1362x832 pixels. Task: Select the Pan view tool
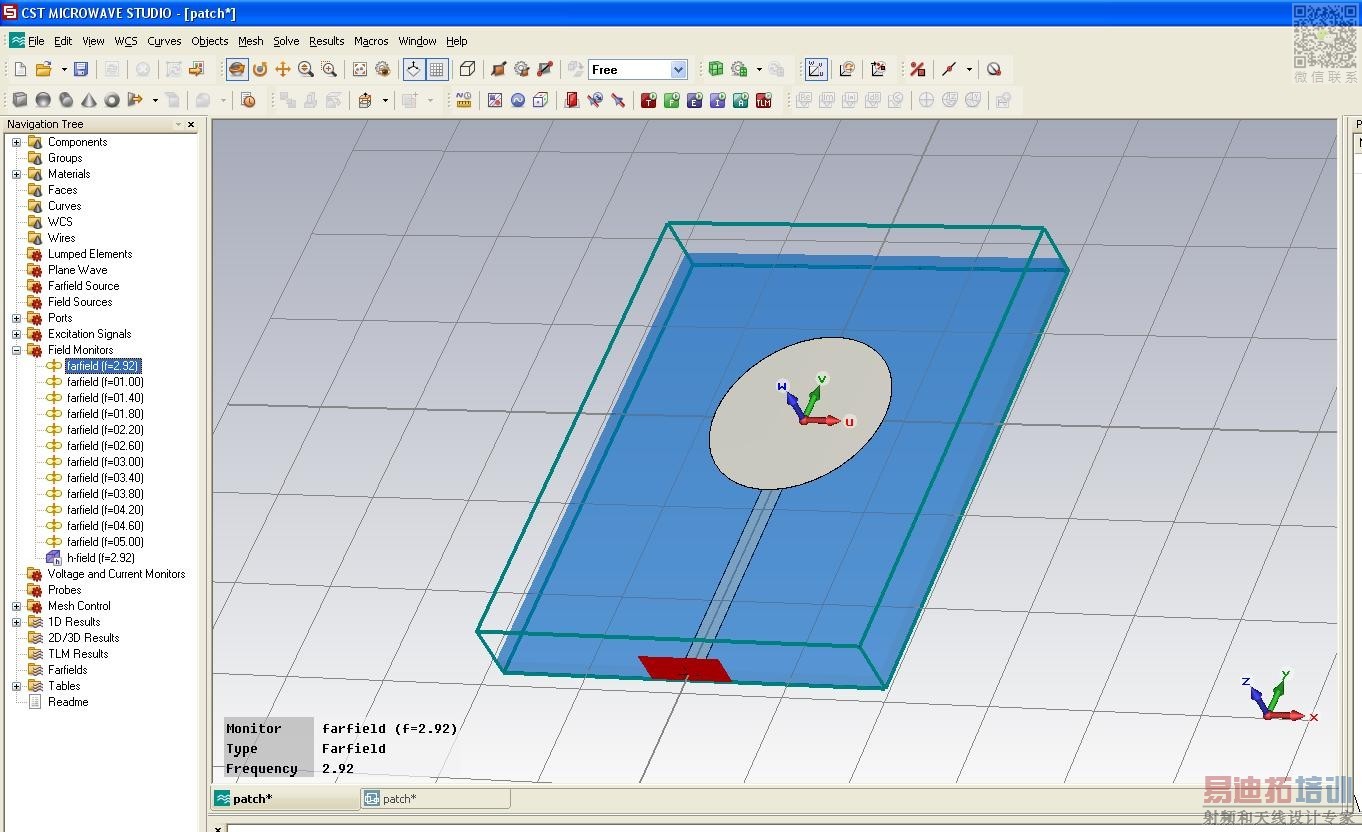click(283, 69)
